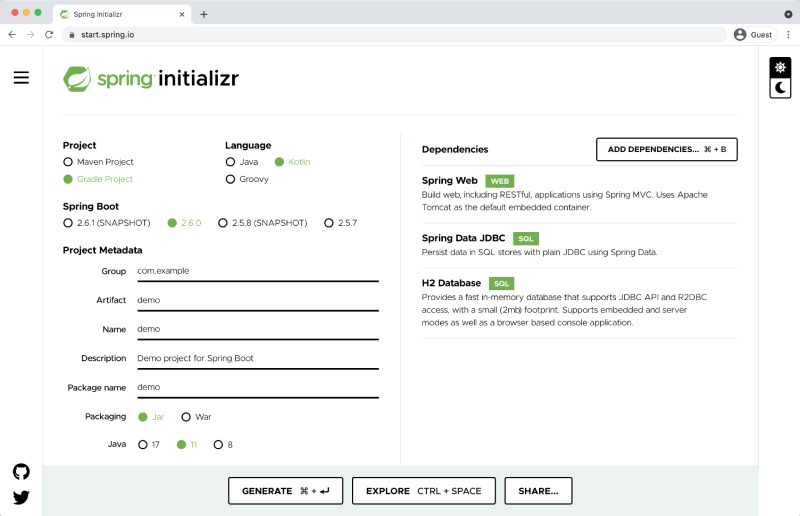800x516 pixels.
Task: Select Maven Project option
Action: 98,162
